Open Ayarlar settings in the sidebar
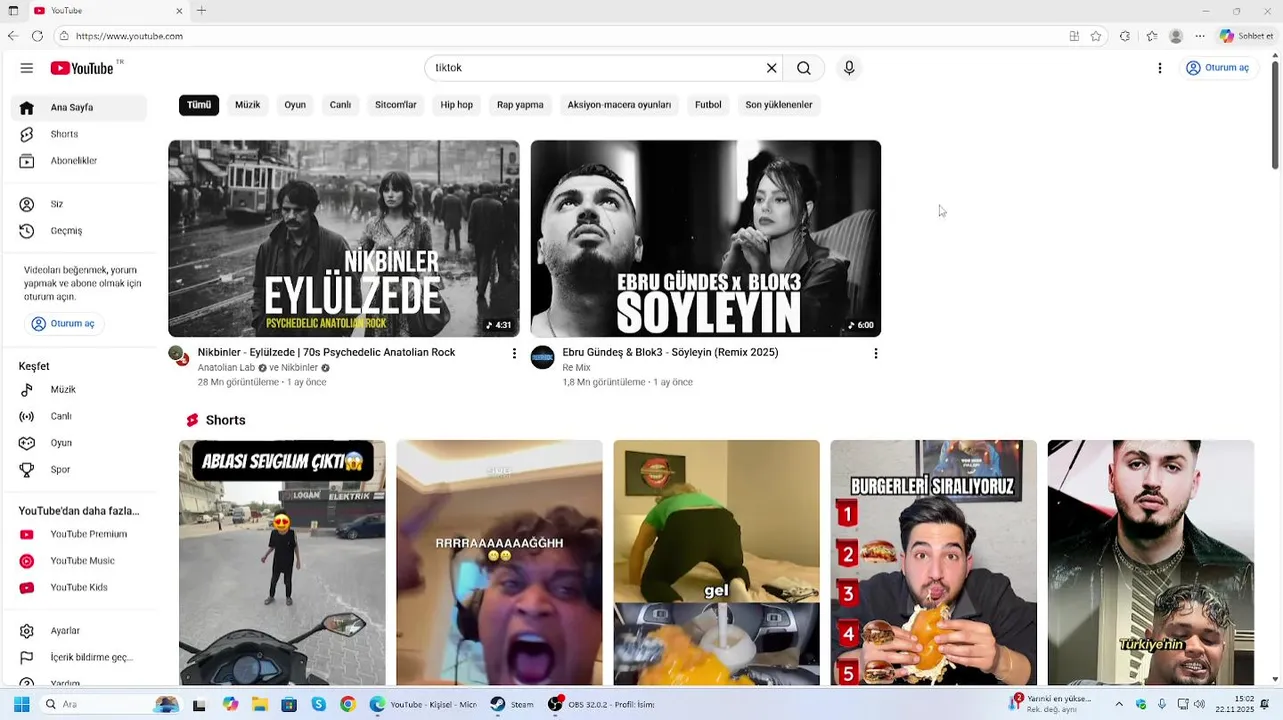1283x720 pixels. (79, 631)
